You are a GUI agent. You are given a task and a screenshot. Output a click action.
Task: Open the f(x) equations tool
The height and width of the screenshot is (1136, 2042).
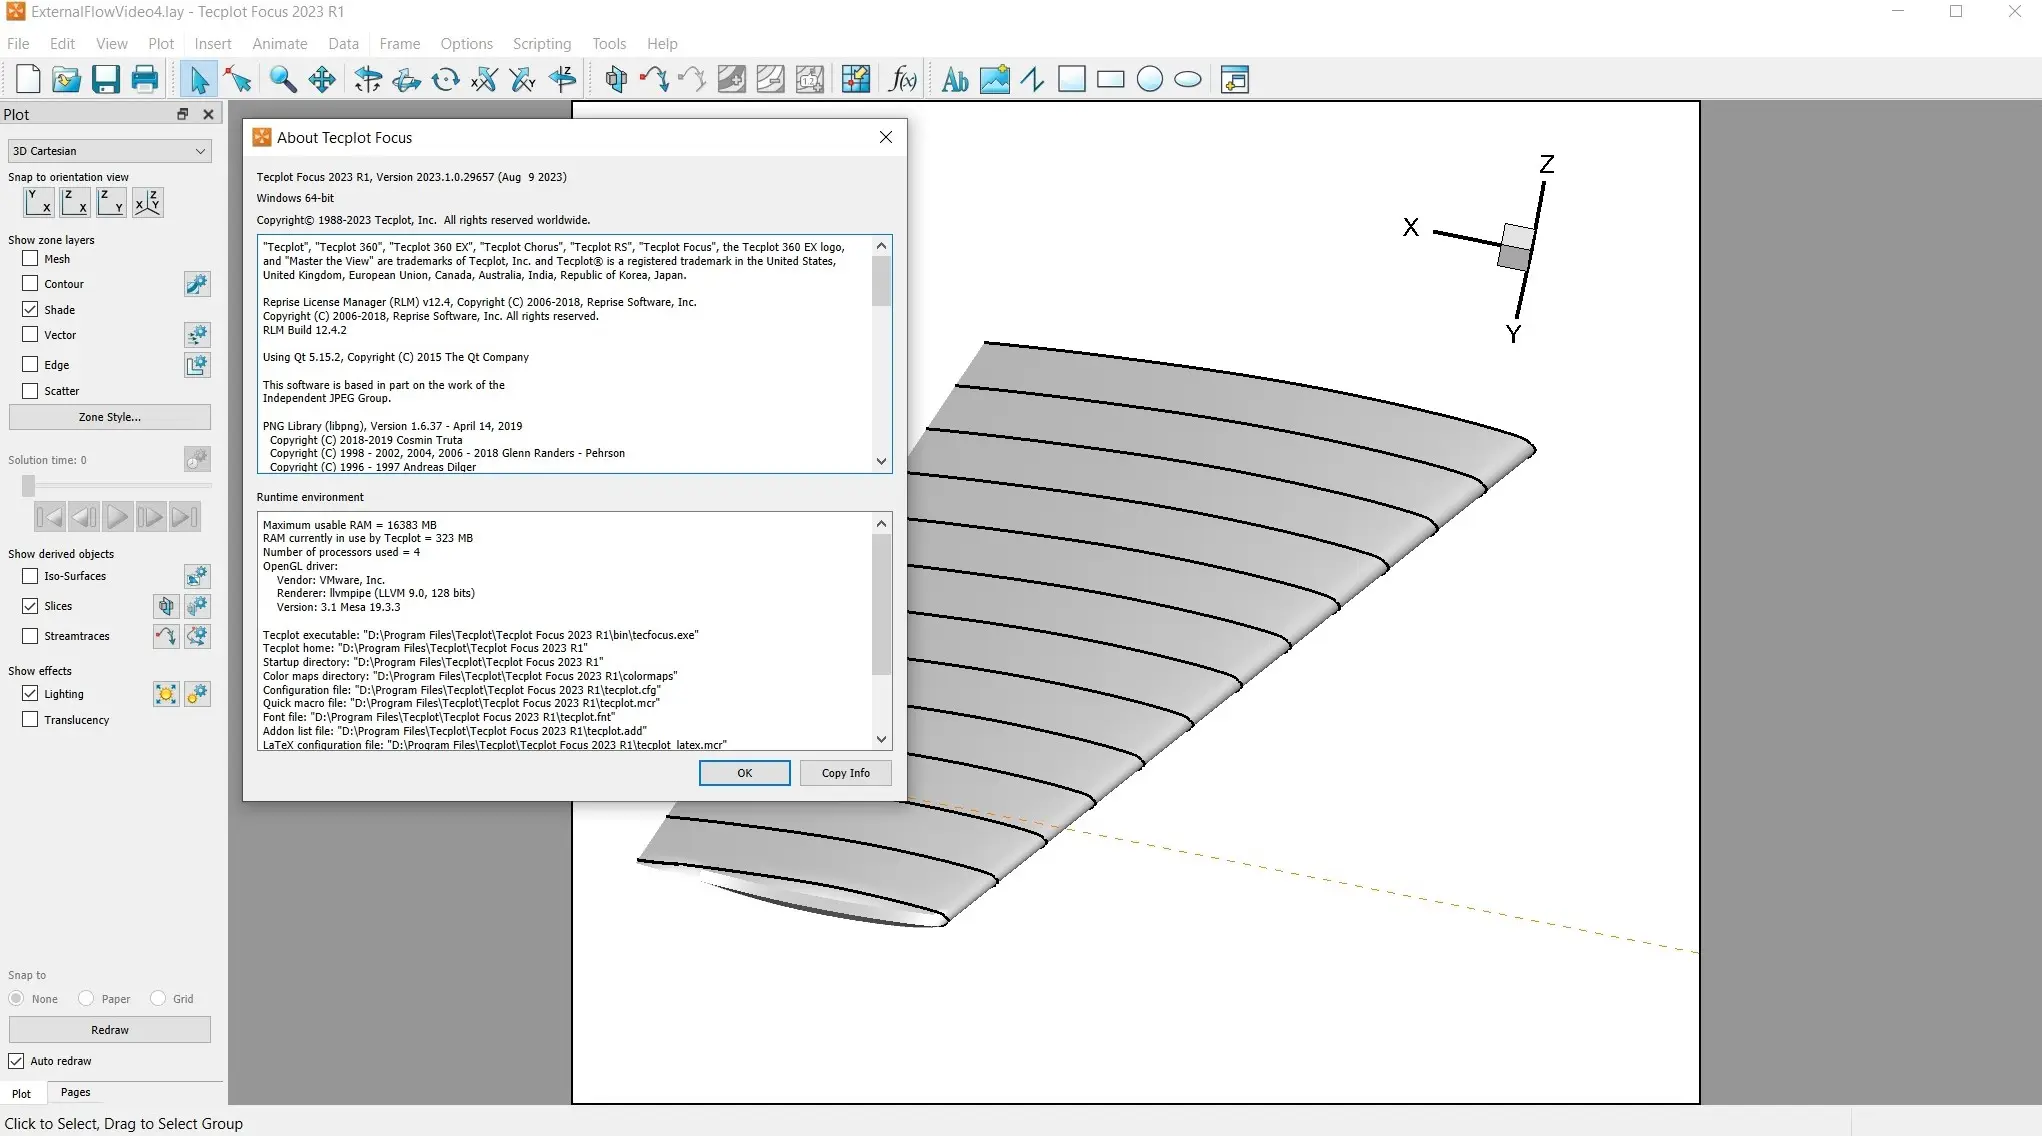coord(902,79)
